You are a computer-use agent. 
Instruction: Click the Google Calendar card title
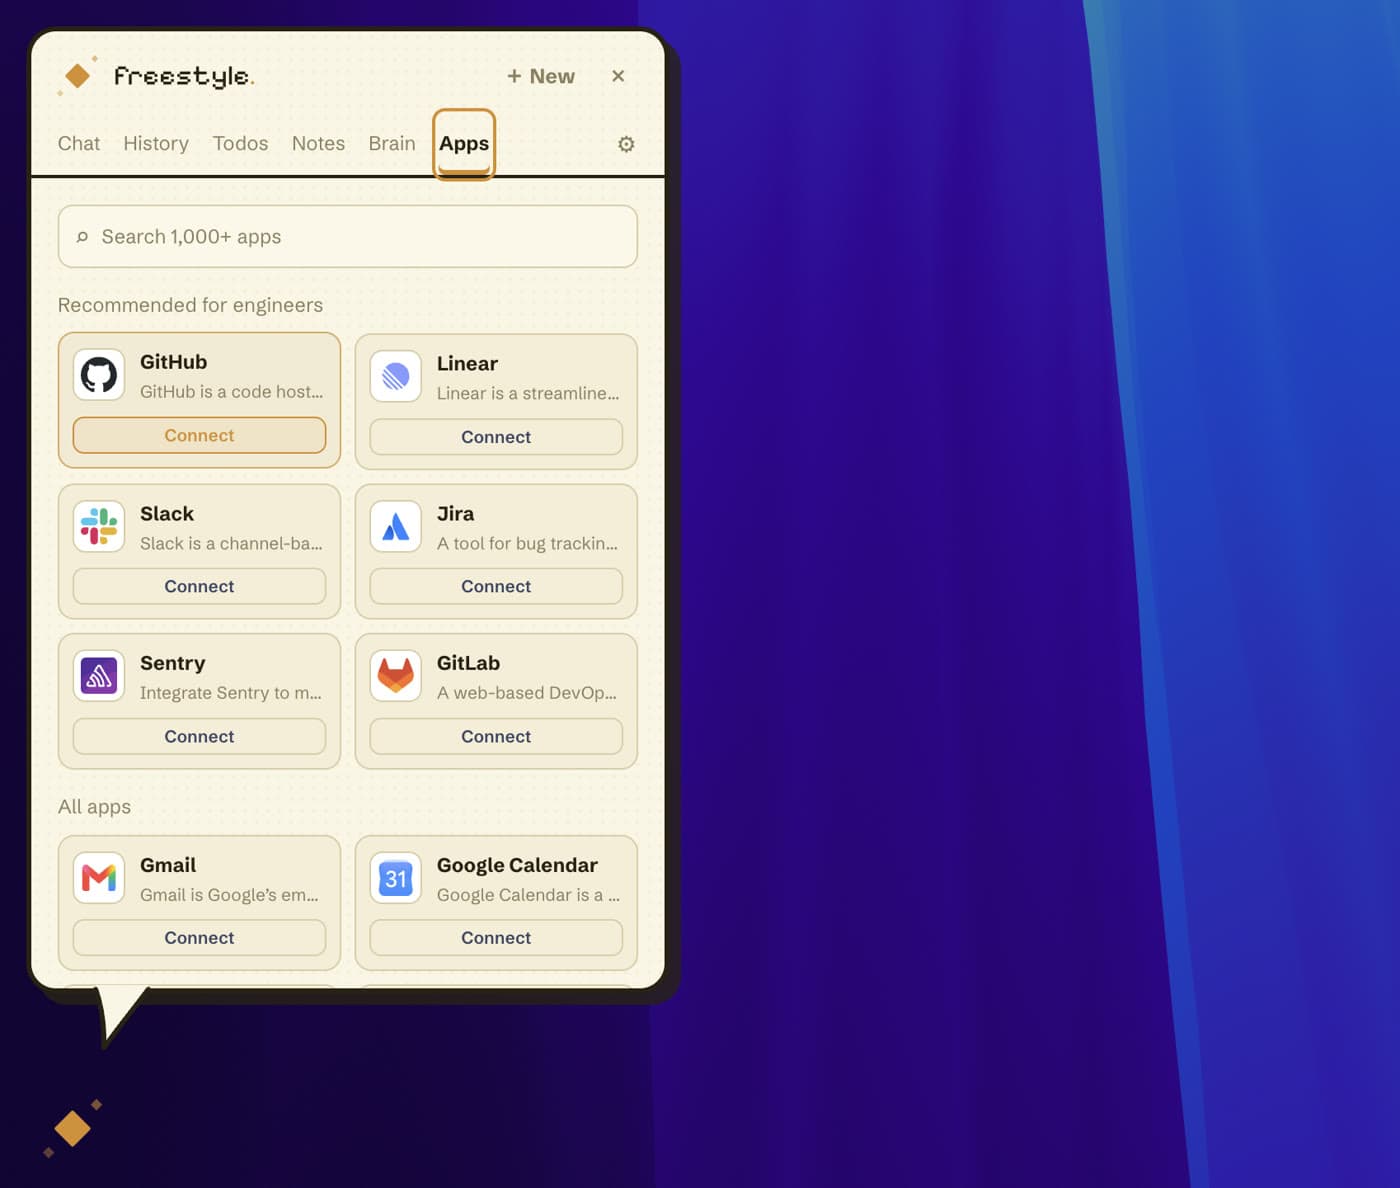[x=517, y=865]
